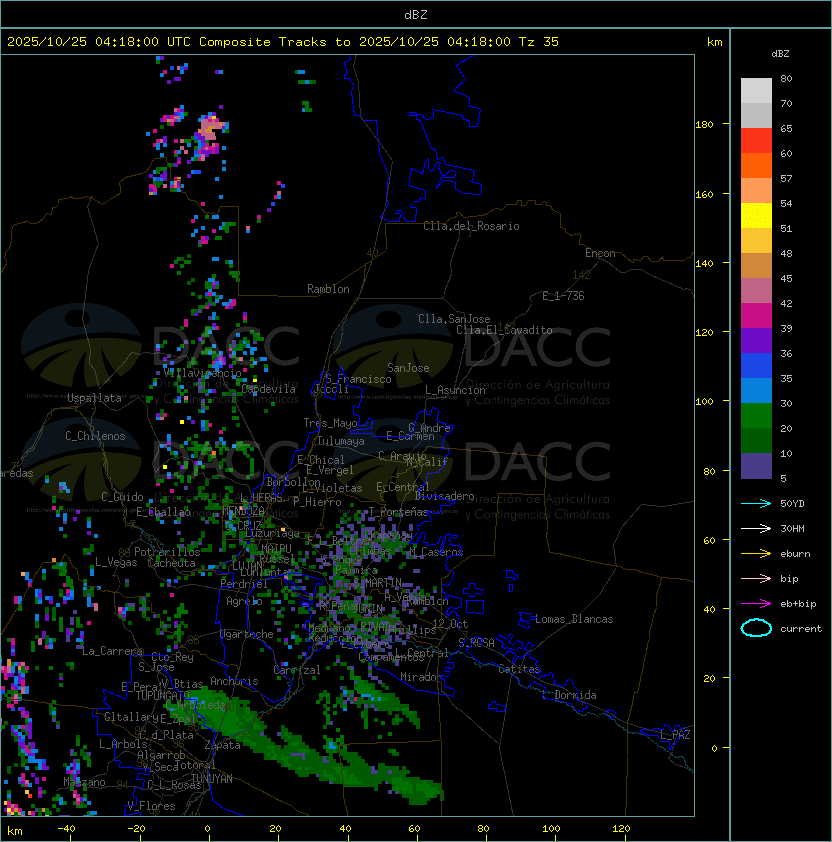This screenshot has width=832, height=842.
Task: Click the pink bip arrow legend icon
Action: coord(756,578)
